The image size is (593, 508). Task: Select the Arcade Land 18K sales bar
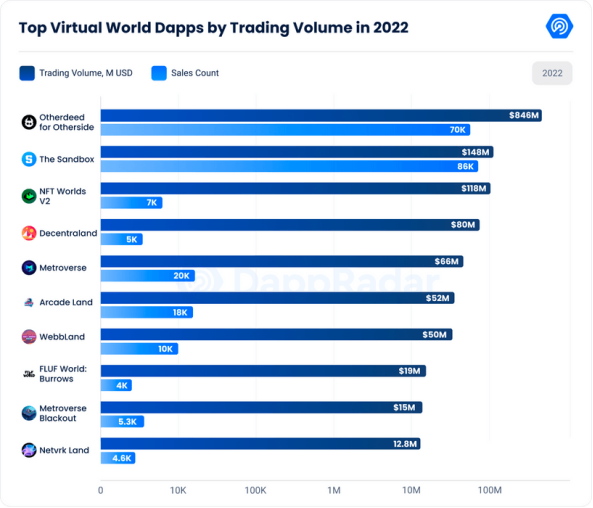[x=147, y=312]
